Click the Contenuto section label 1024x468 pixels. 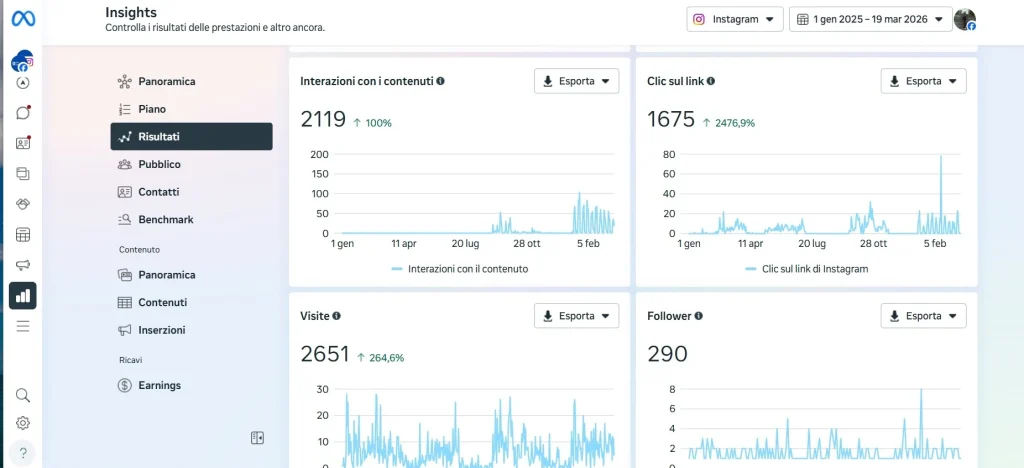click(139, 249)
